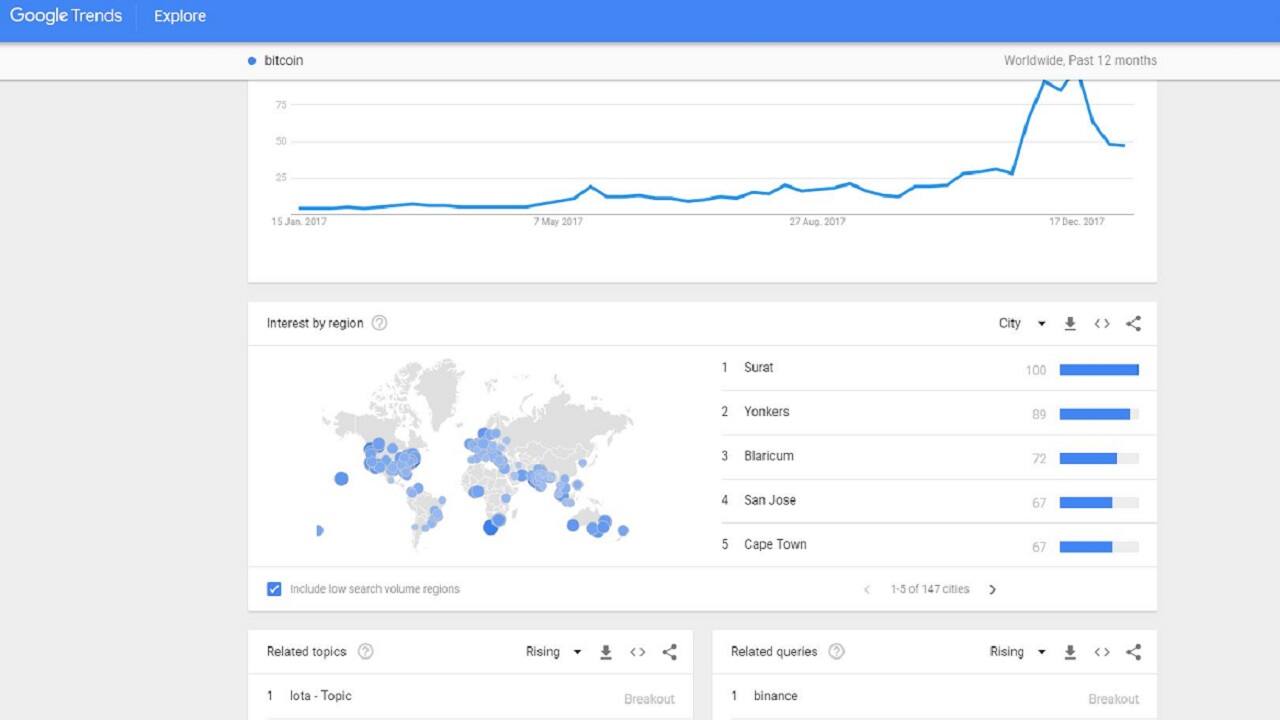The height and width of the screenshot is (720, 1280).
Task: Open the Iota - Topic related entry
Action: [x=320, y=696]
